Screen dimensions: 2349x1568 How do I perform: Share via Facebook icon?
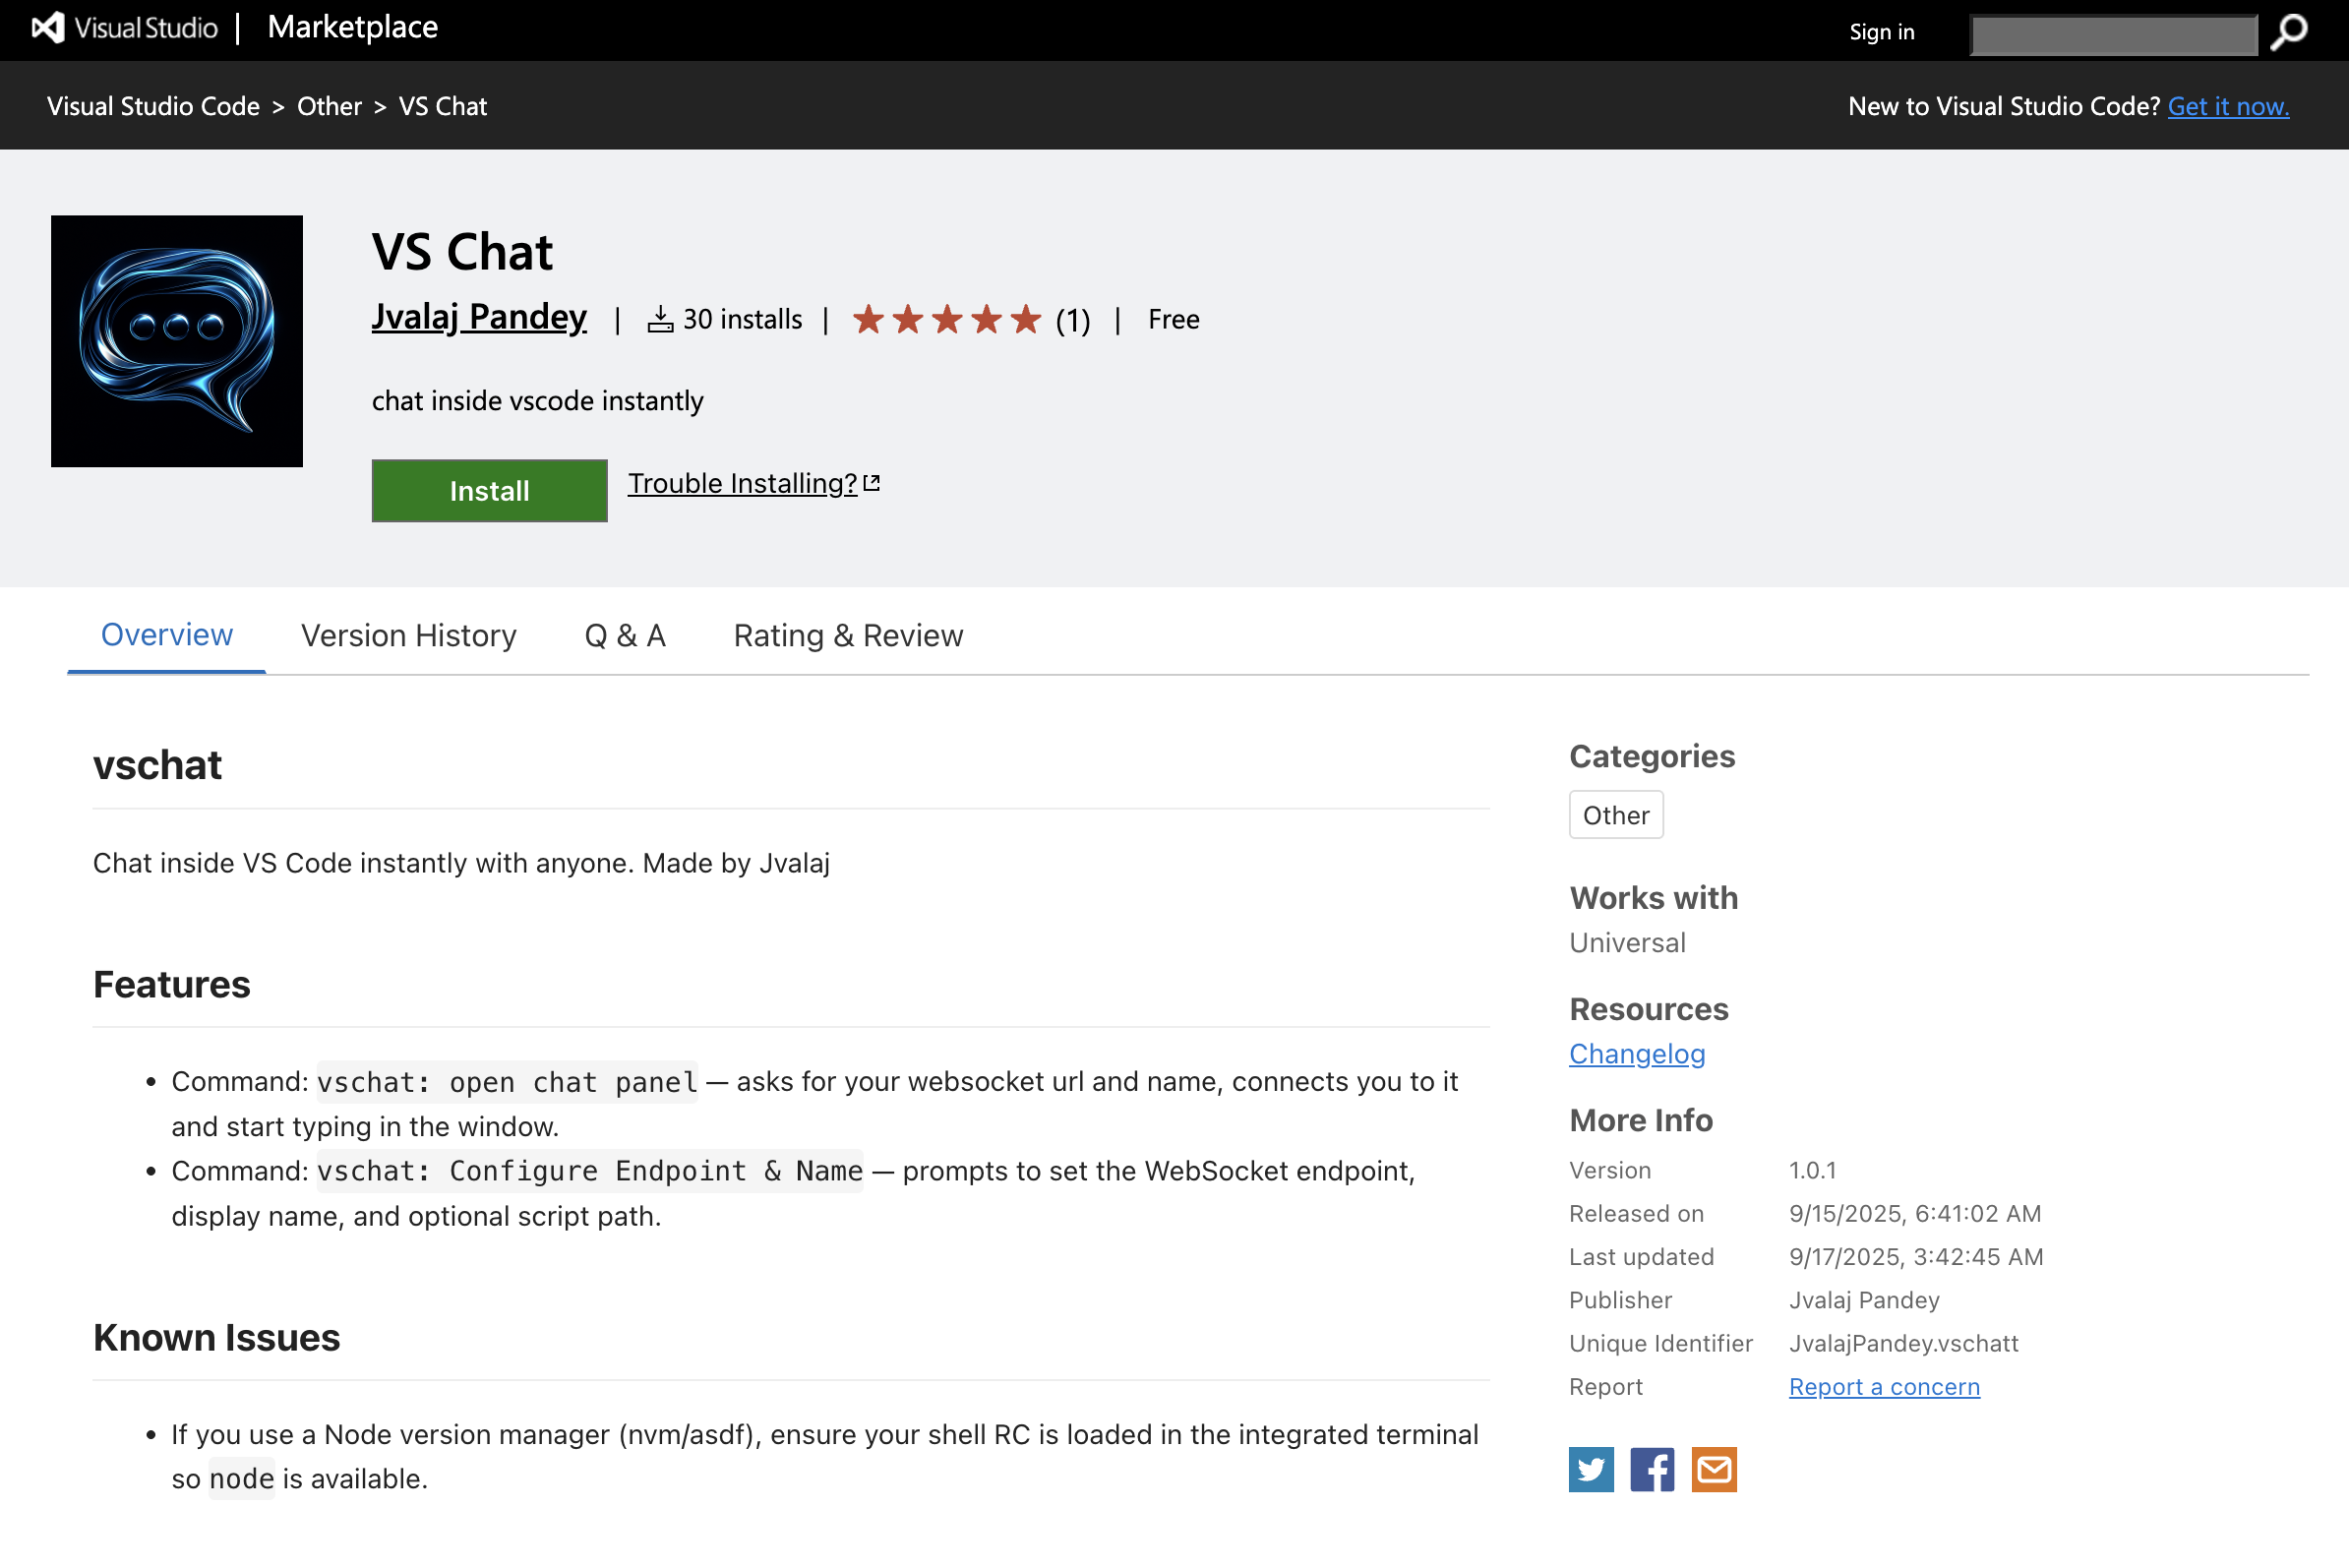pyautogui.click(x=1652, y=1469)
